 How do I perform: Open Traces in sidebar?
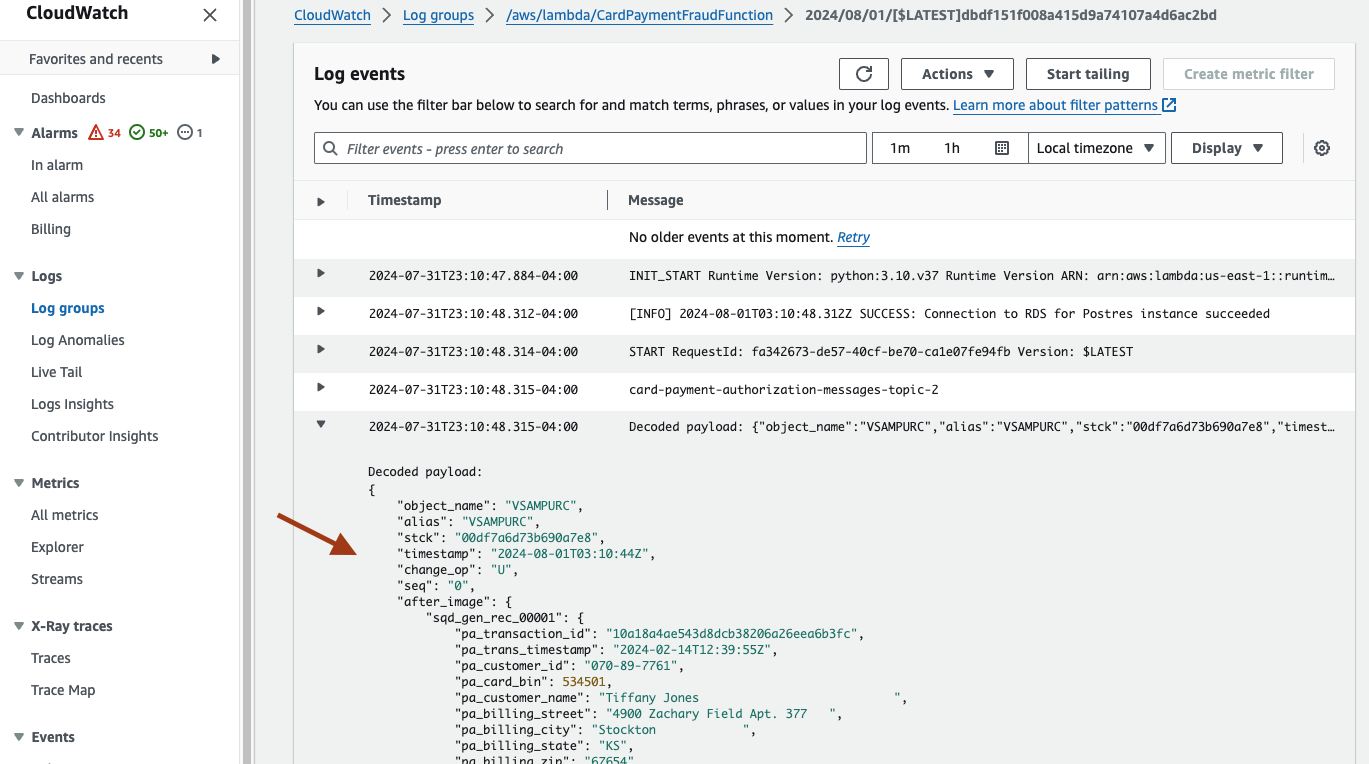point(51,658)
